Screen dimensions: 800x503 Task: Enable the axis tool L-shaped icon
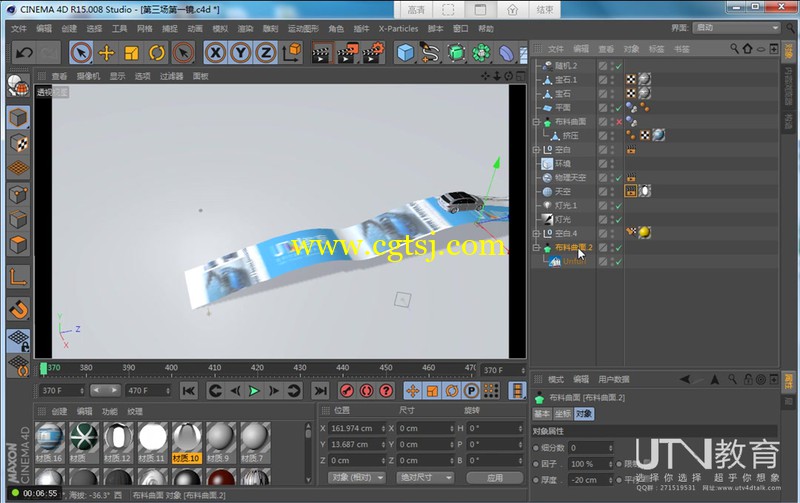pos(18,277)
